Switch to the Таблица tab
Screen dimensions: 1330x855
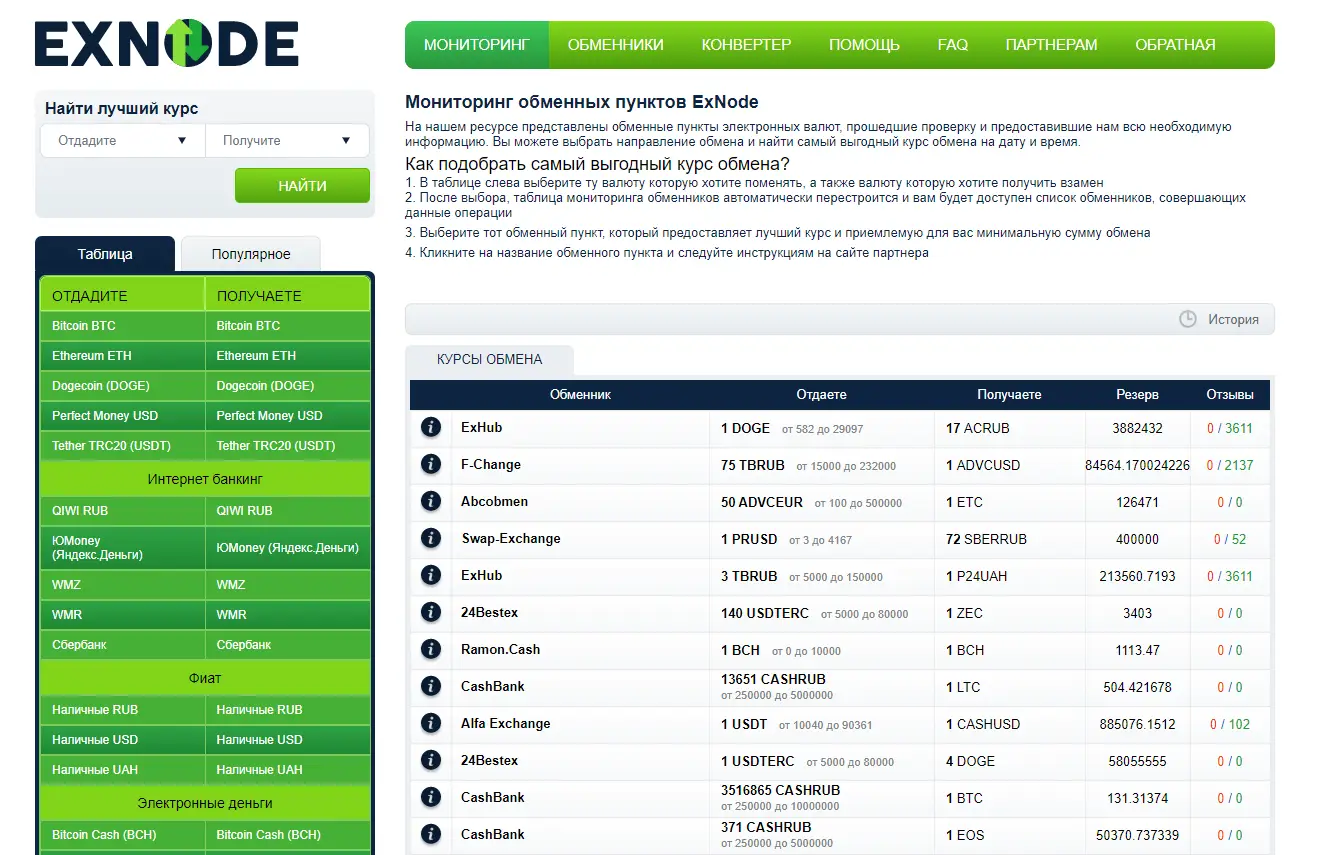[105, 254]
